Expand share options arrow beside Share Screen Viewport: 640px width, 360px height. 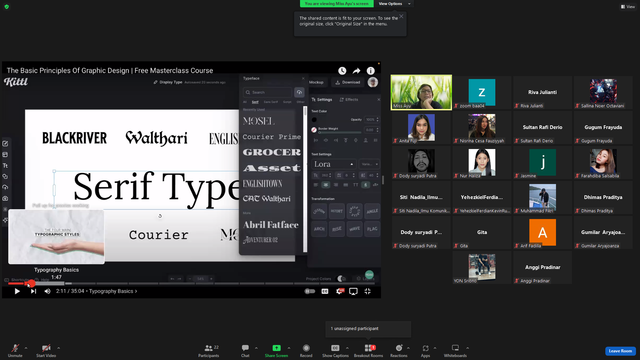click(289, 348)
